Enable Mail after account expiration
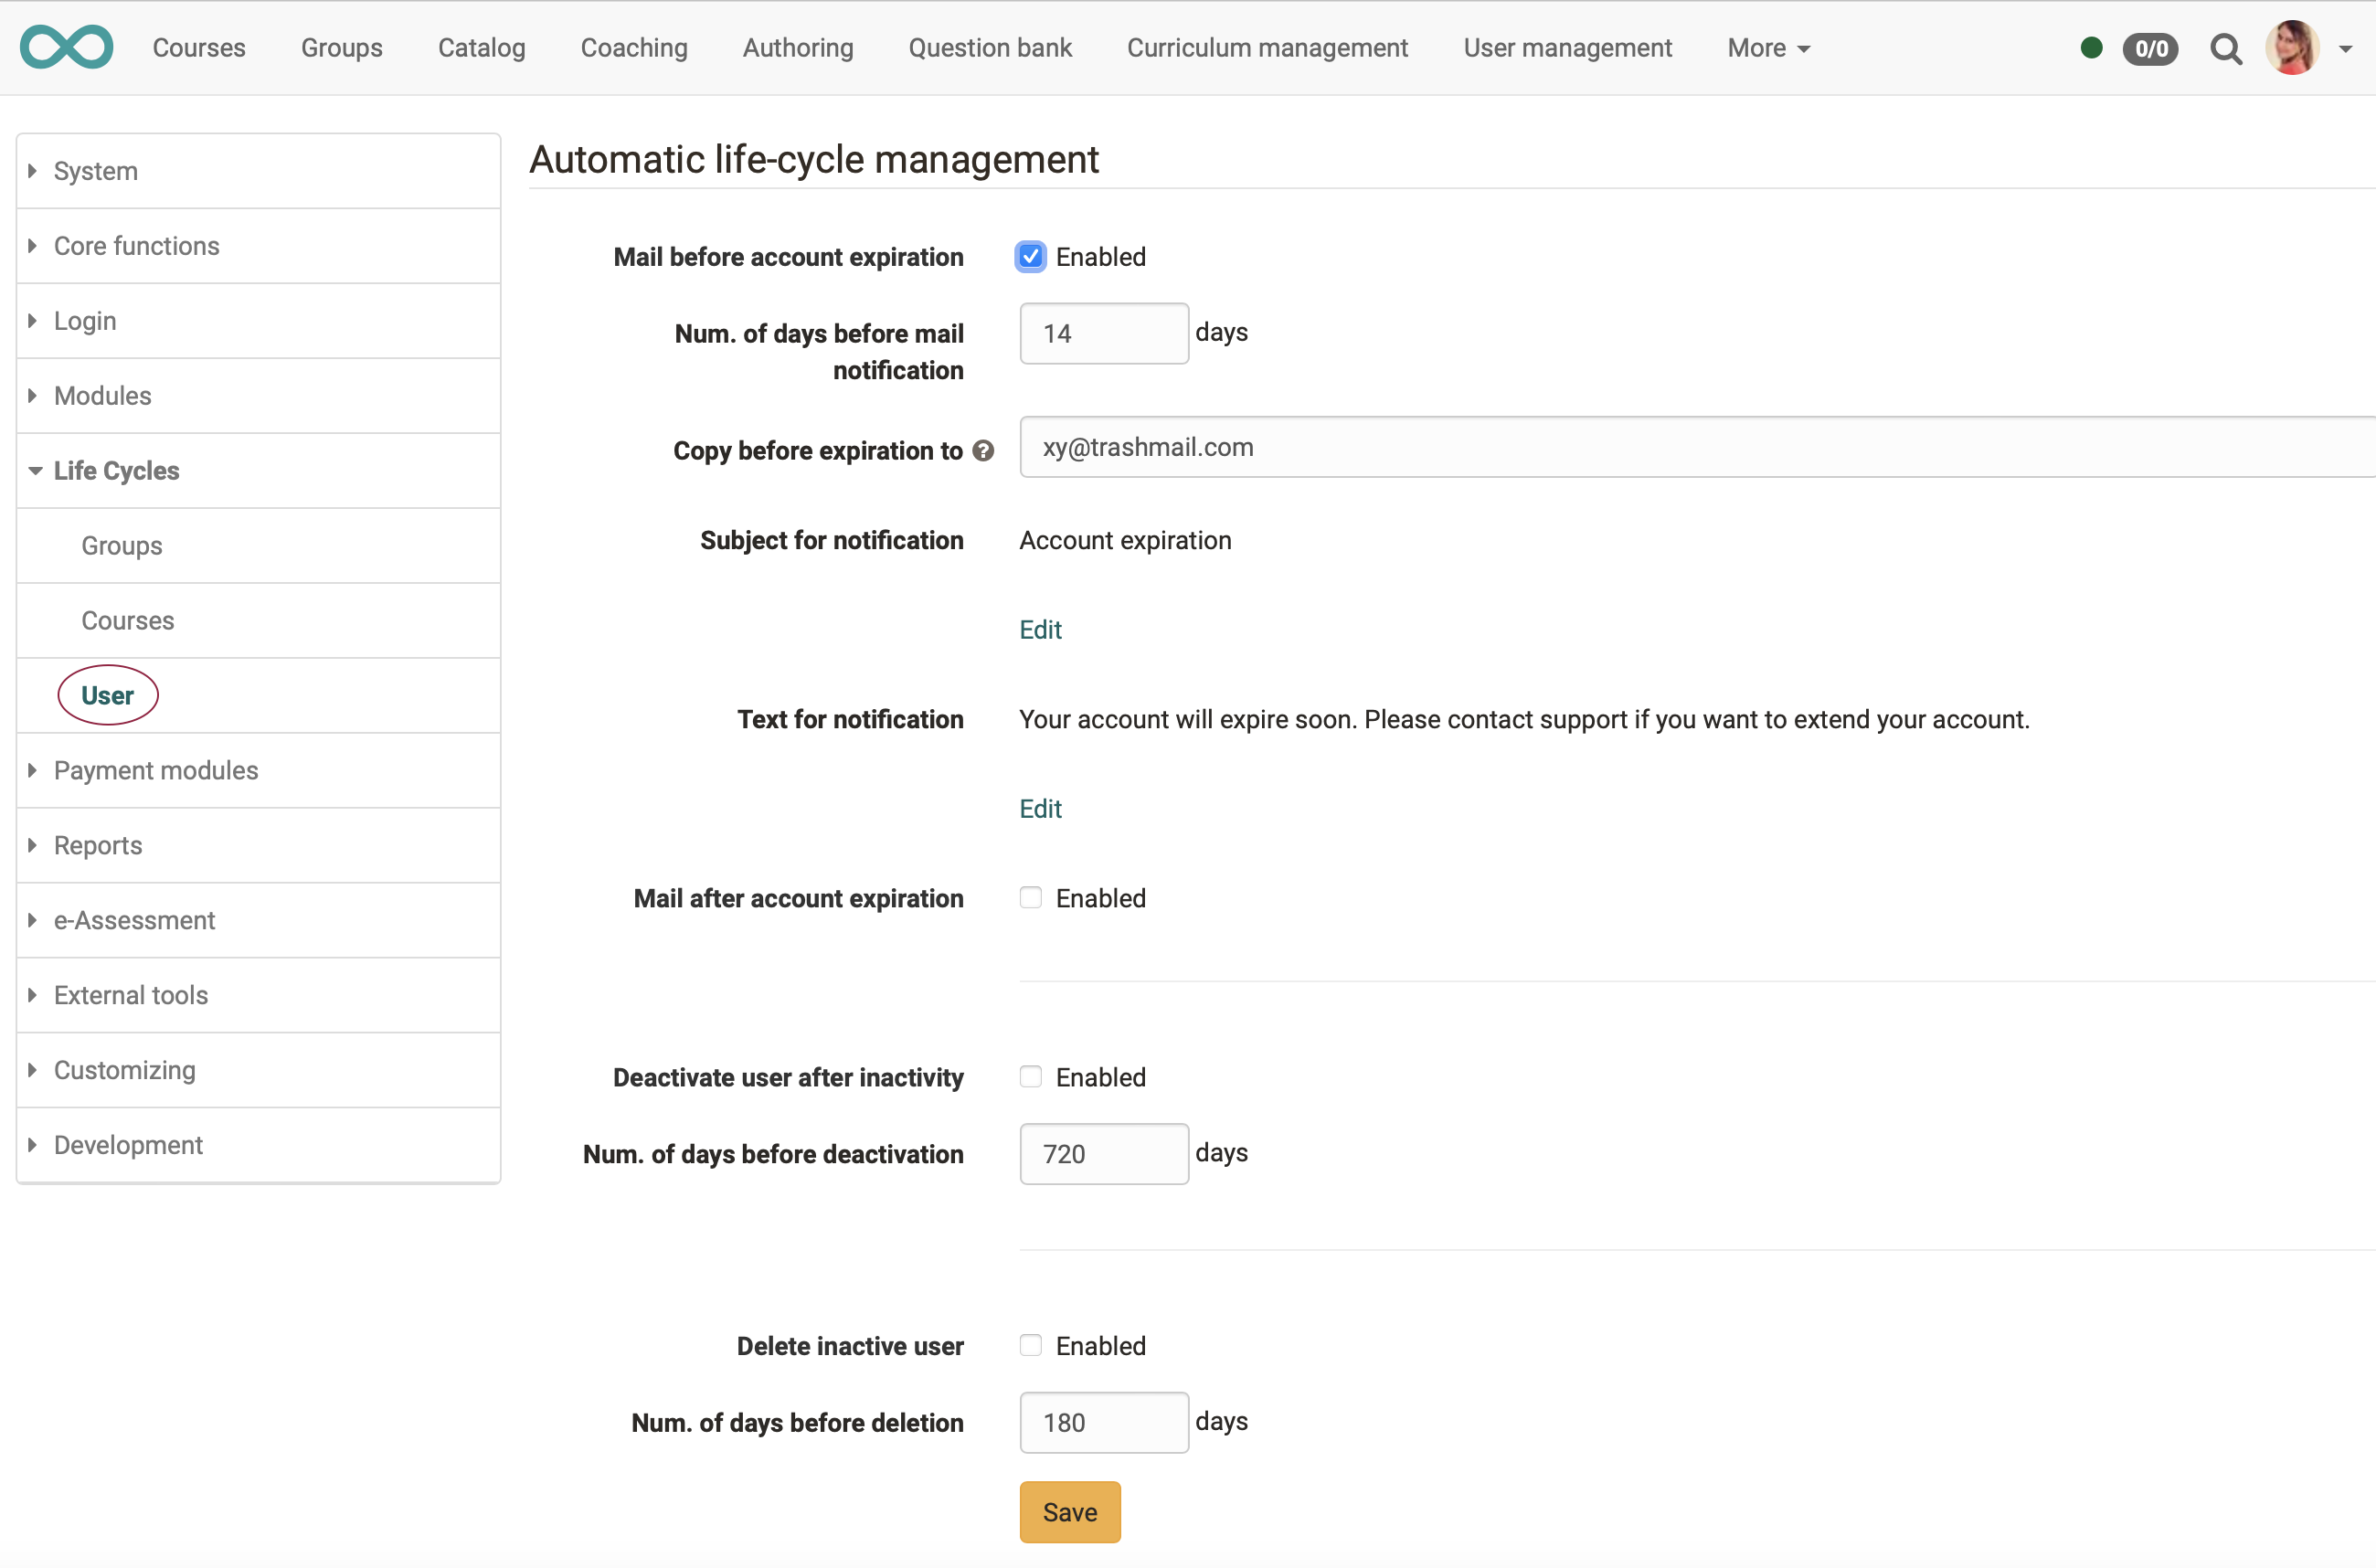2376x1568 pixels. (x=1030, y=897)
